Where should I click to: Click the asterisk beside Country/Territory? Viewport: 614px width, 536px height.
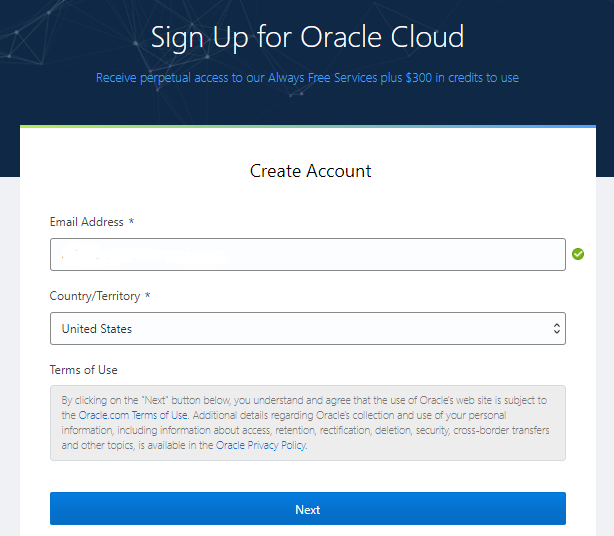click(148, 296)
